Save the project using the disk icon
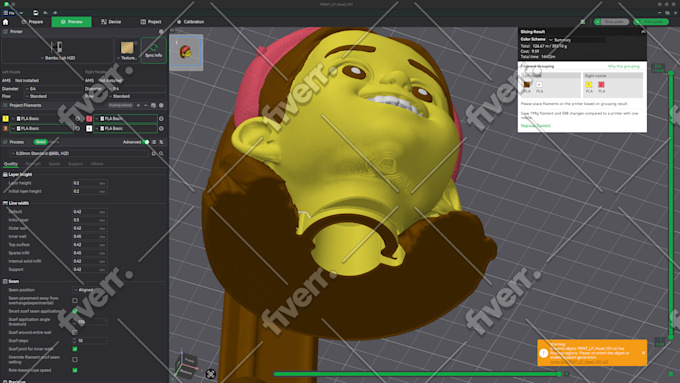680x383 pixels. 36,13
